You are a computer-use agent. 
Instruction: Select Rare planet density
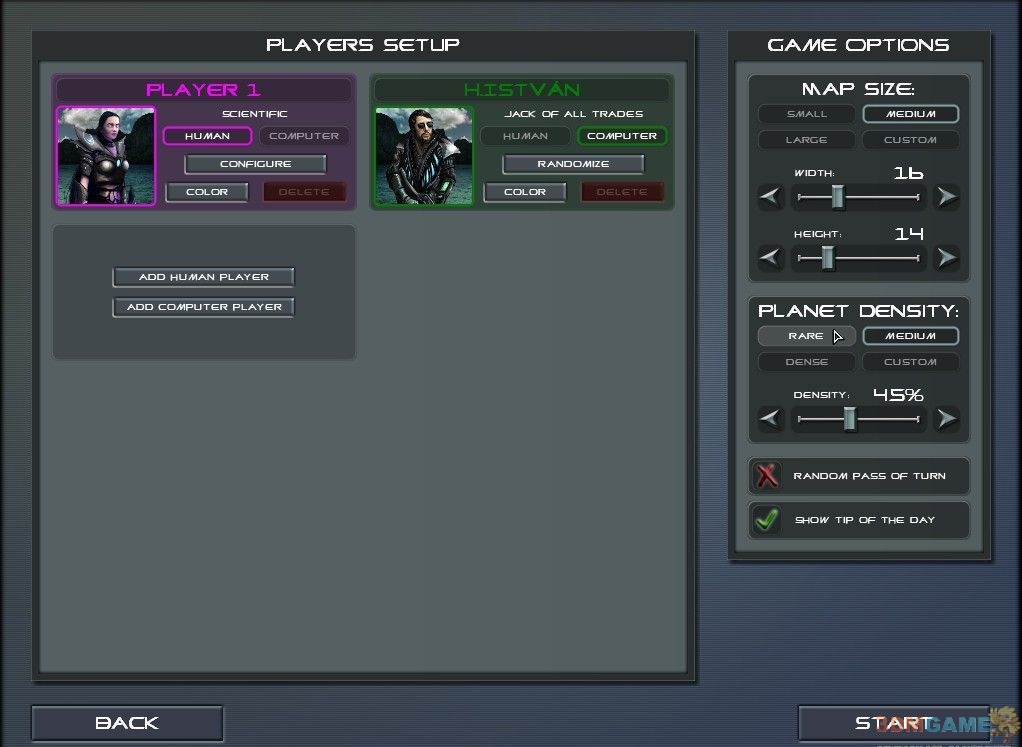pos(806,336)
